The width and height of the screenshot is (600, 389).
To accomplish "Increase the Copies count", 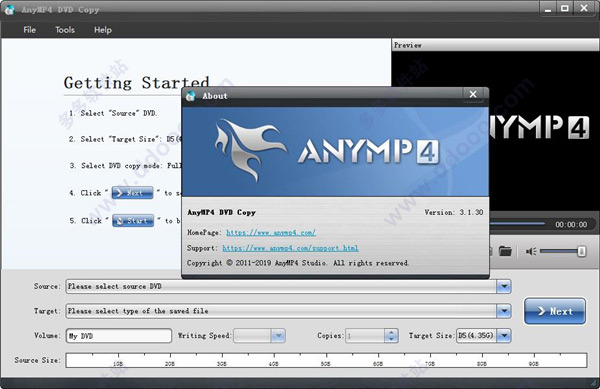I will 391,333.
